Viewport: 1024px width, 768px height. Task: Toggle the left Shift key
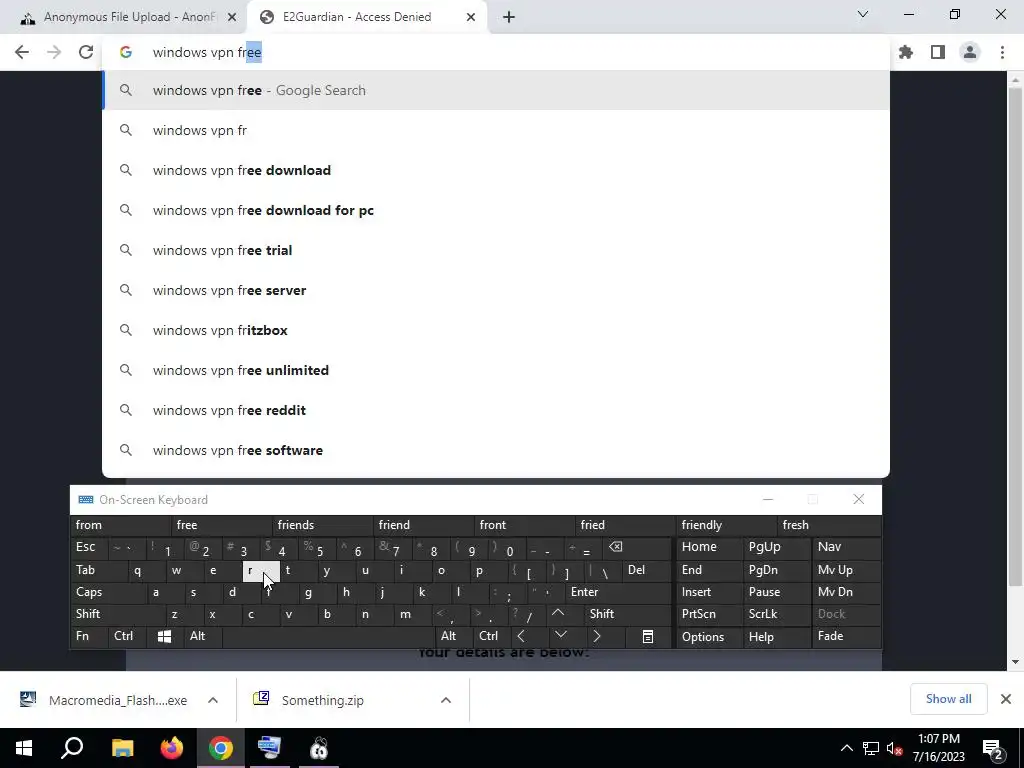tap(117, 614)
